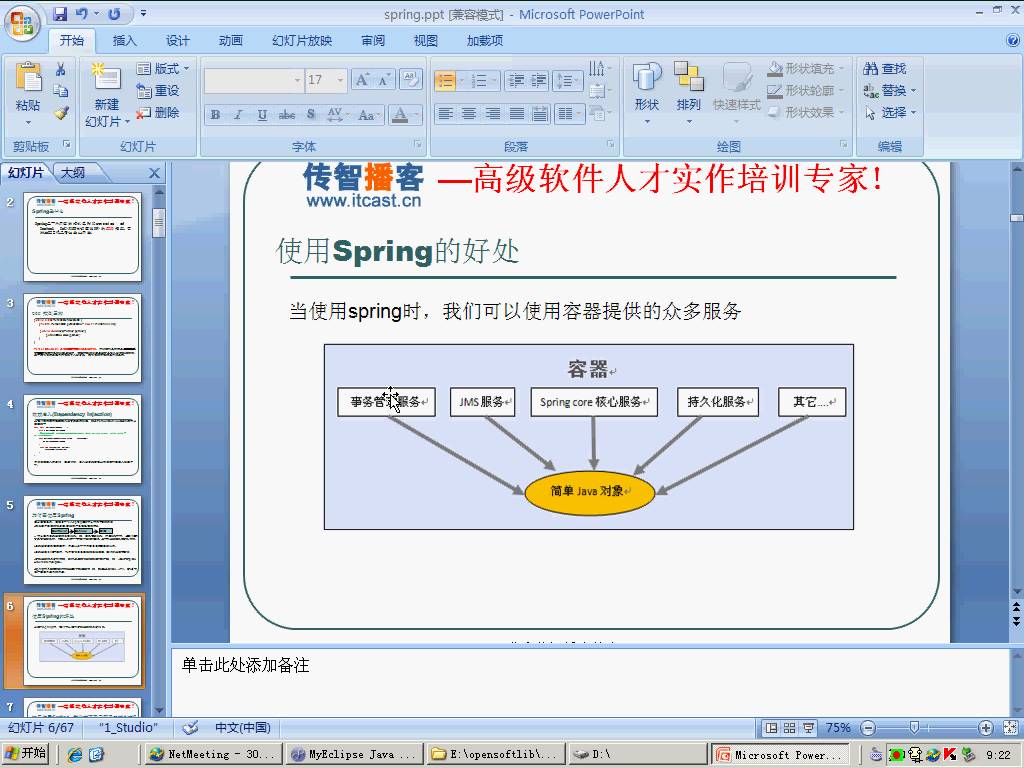Image resolution: width=1024 pixels, height=768 pixels.
Task: Click the notes area to add notes
Action: (591, 681)
